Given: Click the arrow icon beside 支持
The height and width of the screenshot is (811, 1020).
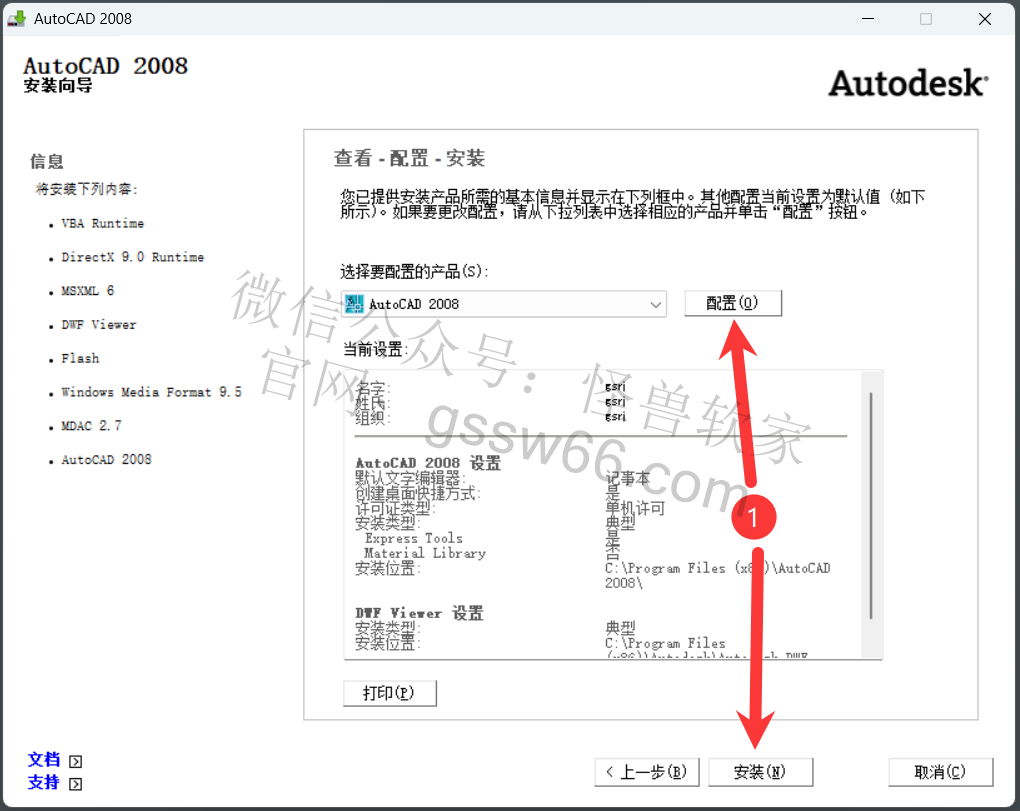Looking at the screenshot, I should (x=76, y=784).
